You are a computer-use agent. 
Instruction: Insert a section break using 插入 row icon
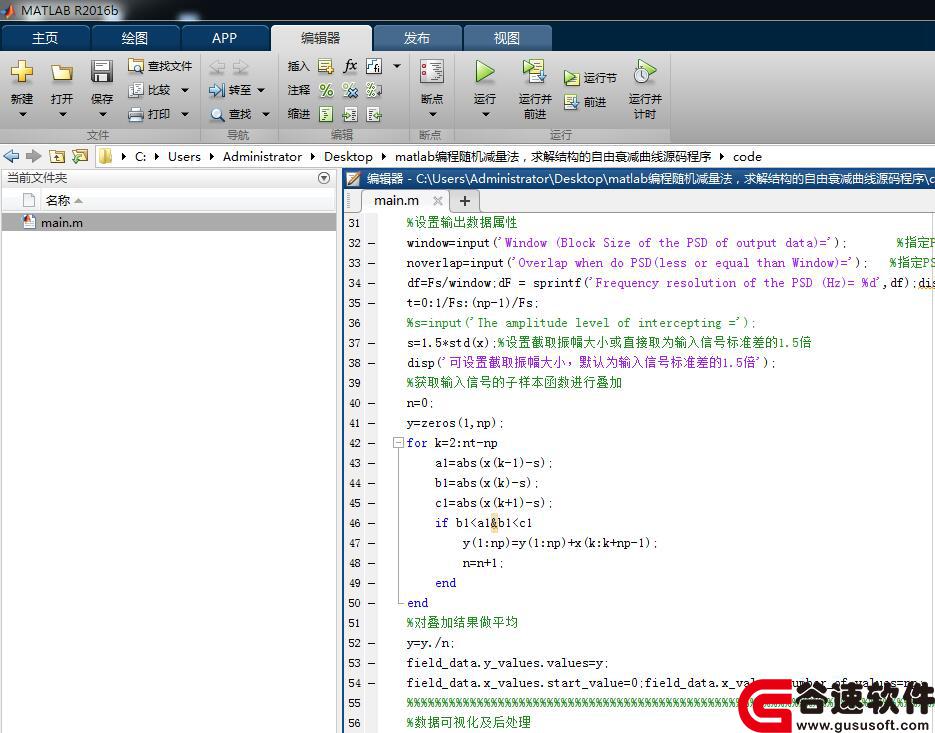[326, 66]
